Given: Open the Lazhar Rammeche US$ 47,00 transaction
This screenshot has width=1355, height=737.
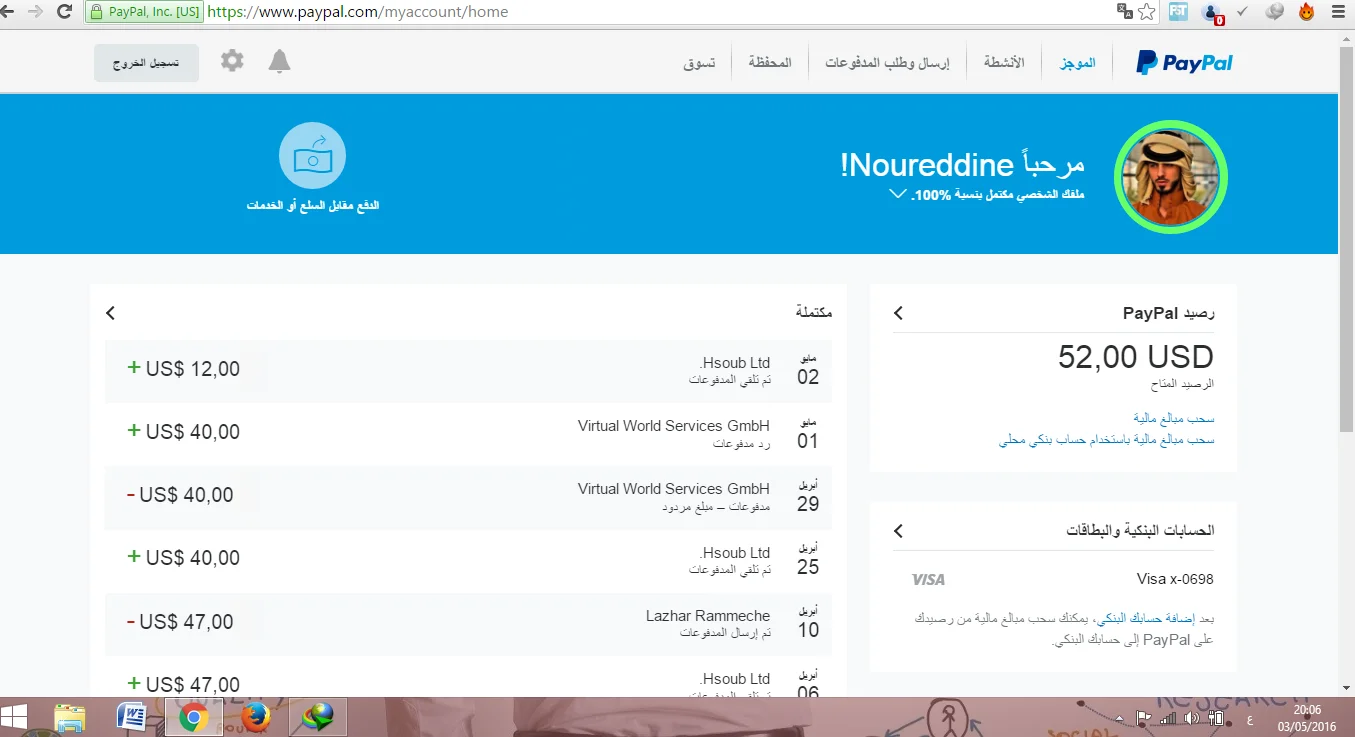Looking at the screenshot, I should 468,622.
